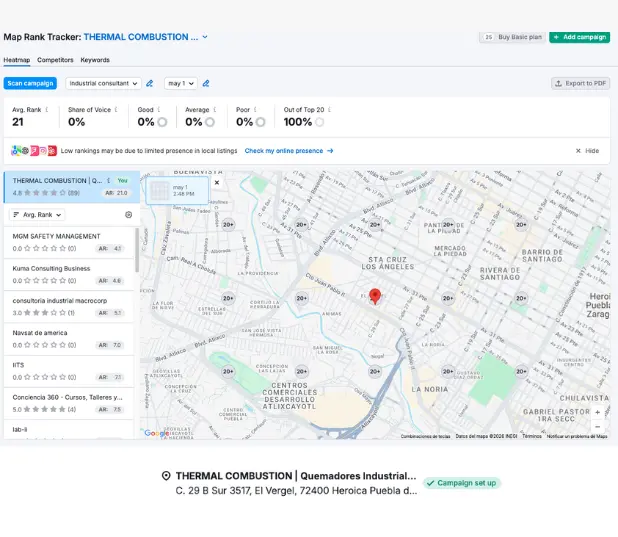Click AR 21.0 badge on THERMAL COMBUSTION card
618x537 pixels.
click(116, 193)
